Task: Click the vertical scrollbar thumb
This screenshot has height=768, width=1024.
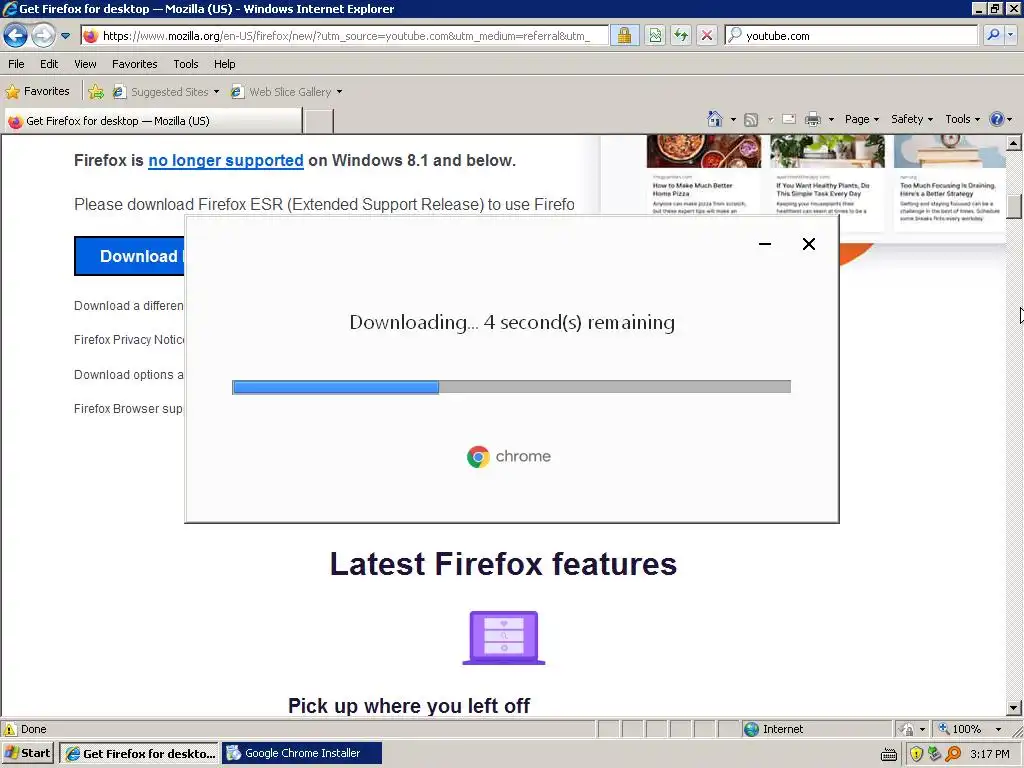Action: click(x=1014, y=206)
